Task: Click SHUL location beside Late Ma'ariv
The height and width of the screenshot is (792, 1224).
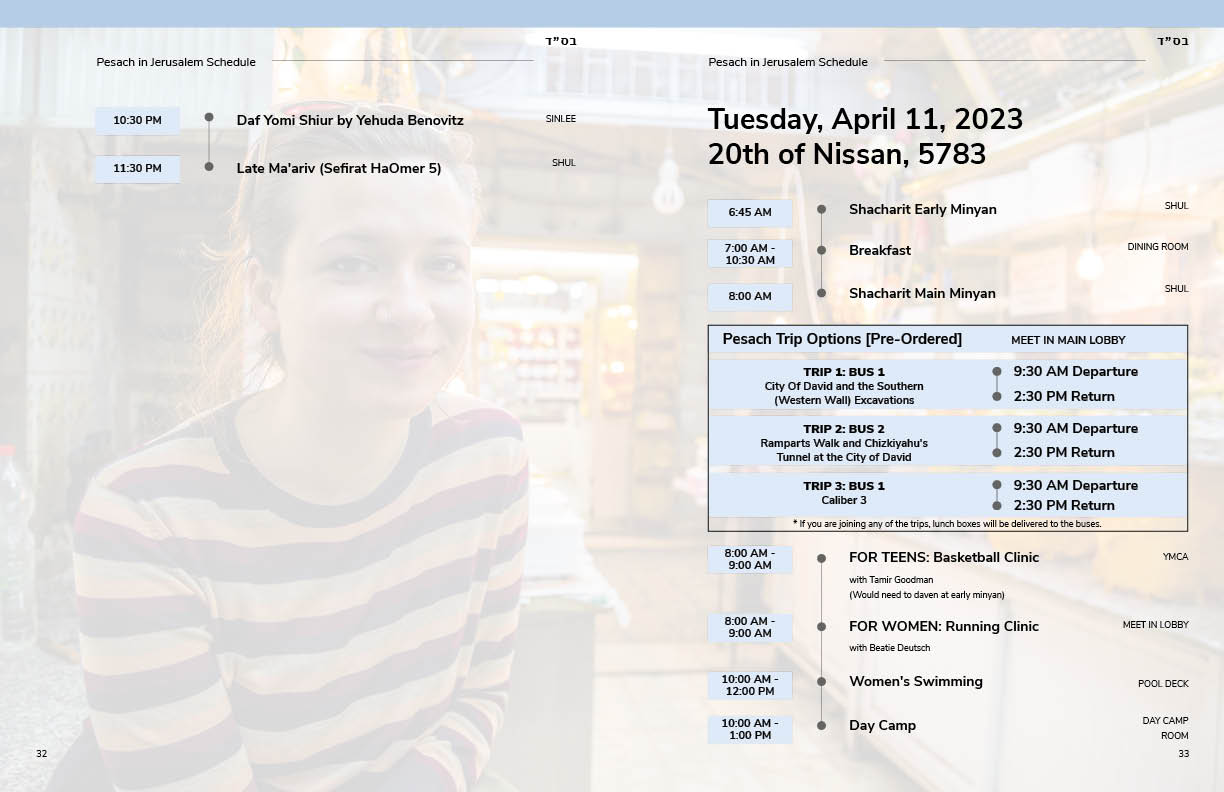Action: tap(564, 163)
